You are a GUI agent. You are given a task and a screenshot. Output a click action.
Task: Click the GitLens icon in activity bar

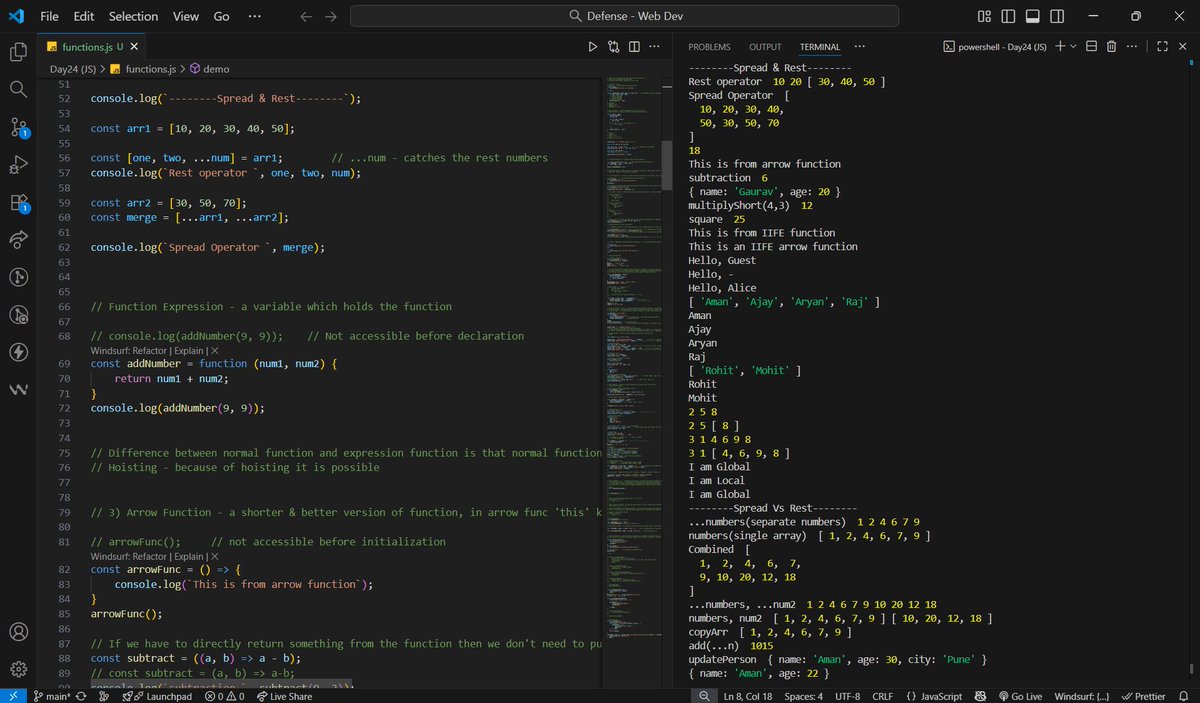[x=18, y=277]
